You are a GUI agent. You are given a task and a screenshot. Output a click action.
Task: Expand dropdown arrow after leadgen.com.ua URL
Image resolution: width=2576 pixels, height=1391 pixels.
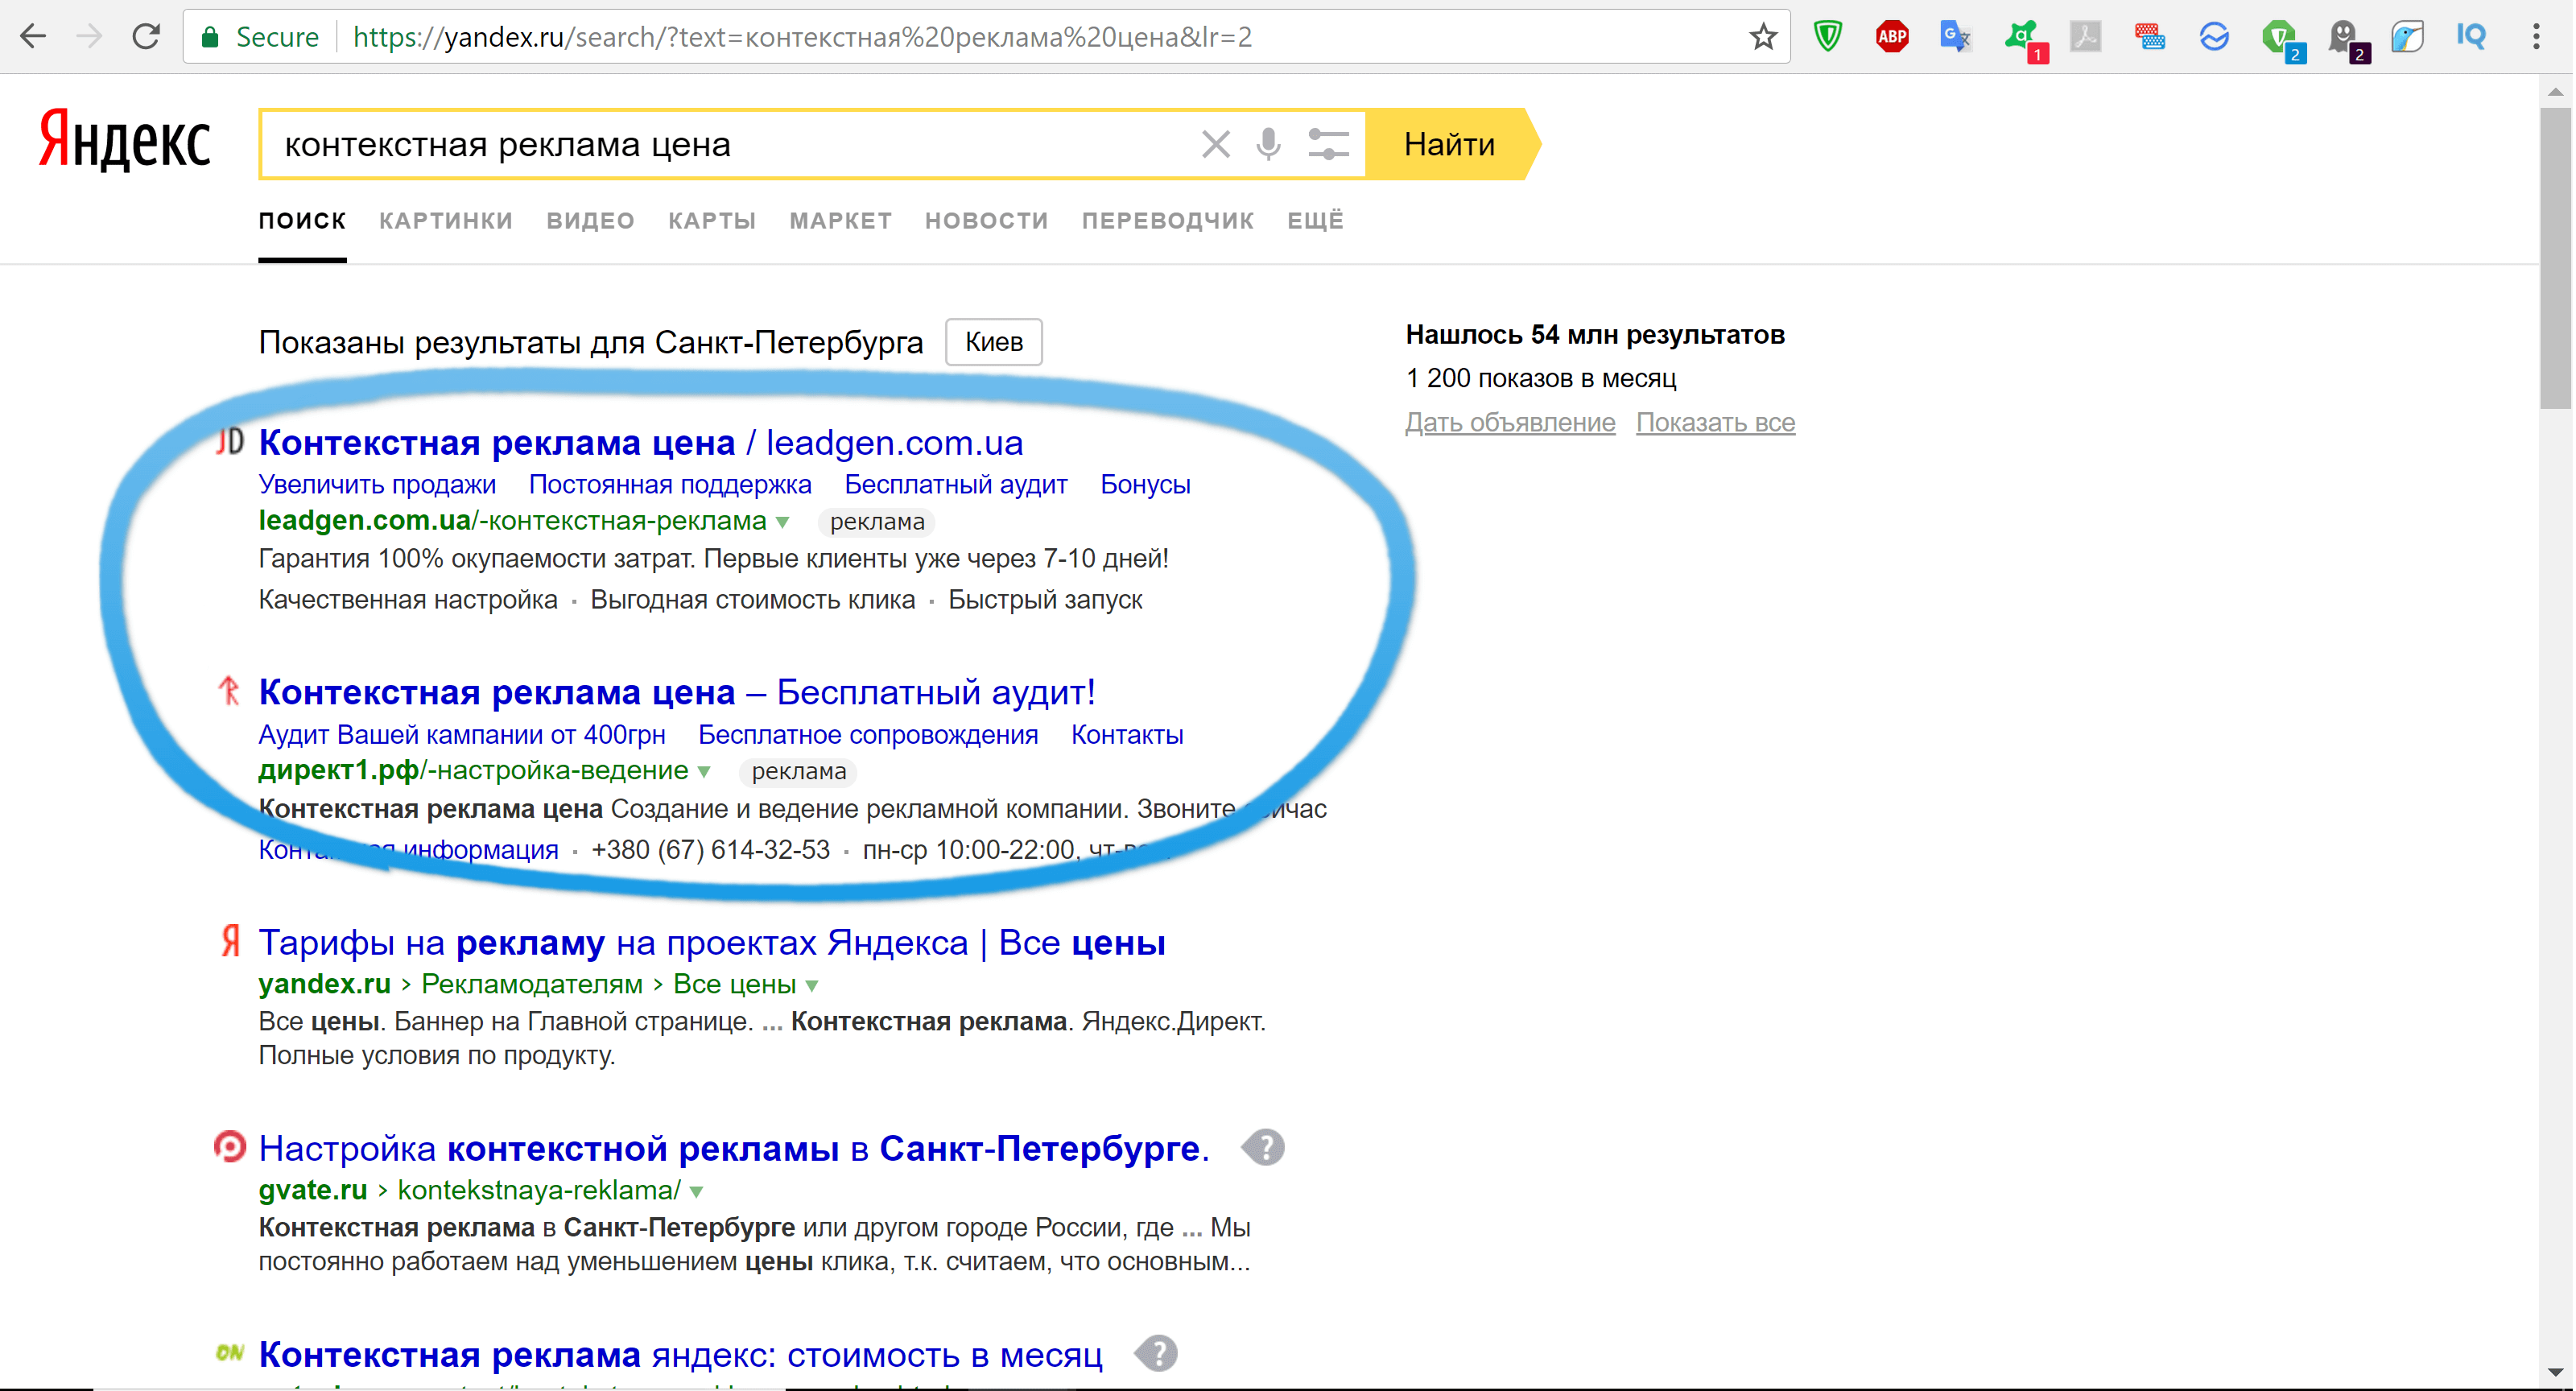click(783, 522)
